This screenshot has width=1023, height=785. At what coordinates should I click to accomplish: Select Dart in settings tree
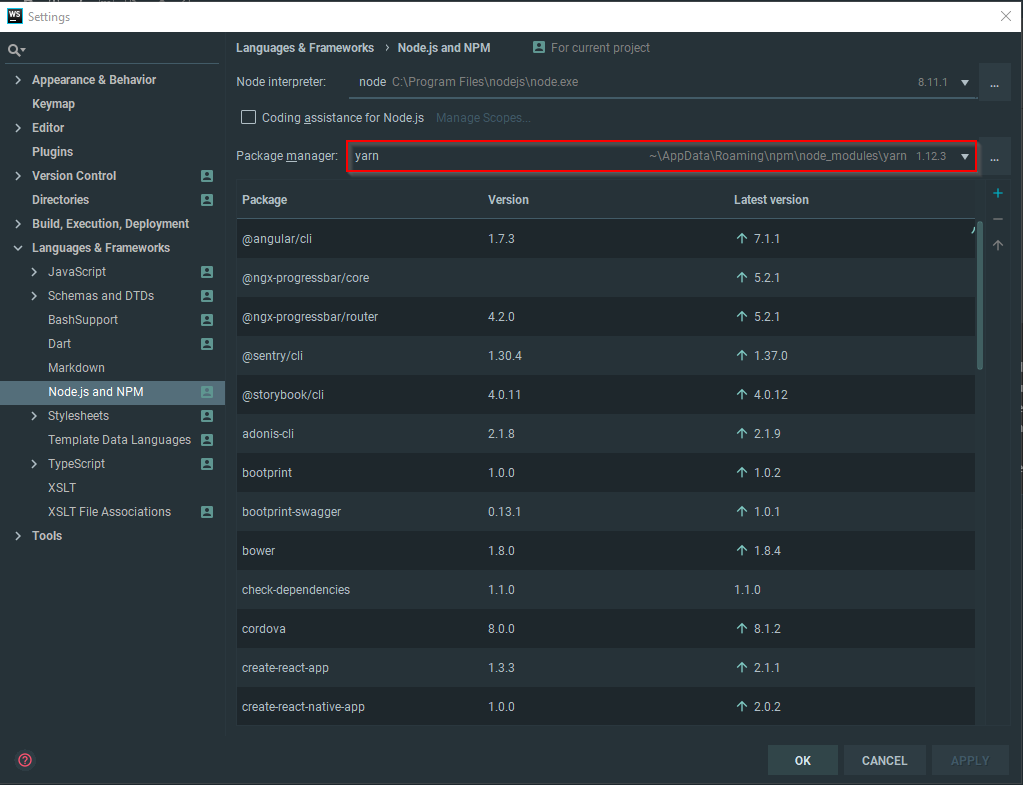click(x=59, y=344)
